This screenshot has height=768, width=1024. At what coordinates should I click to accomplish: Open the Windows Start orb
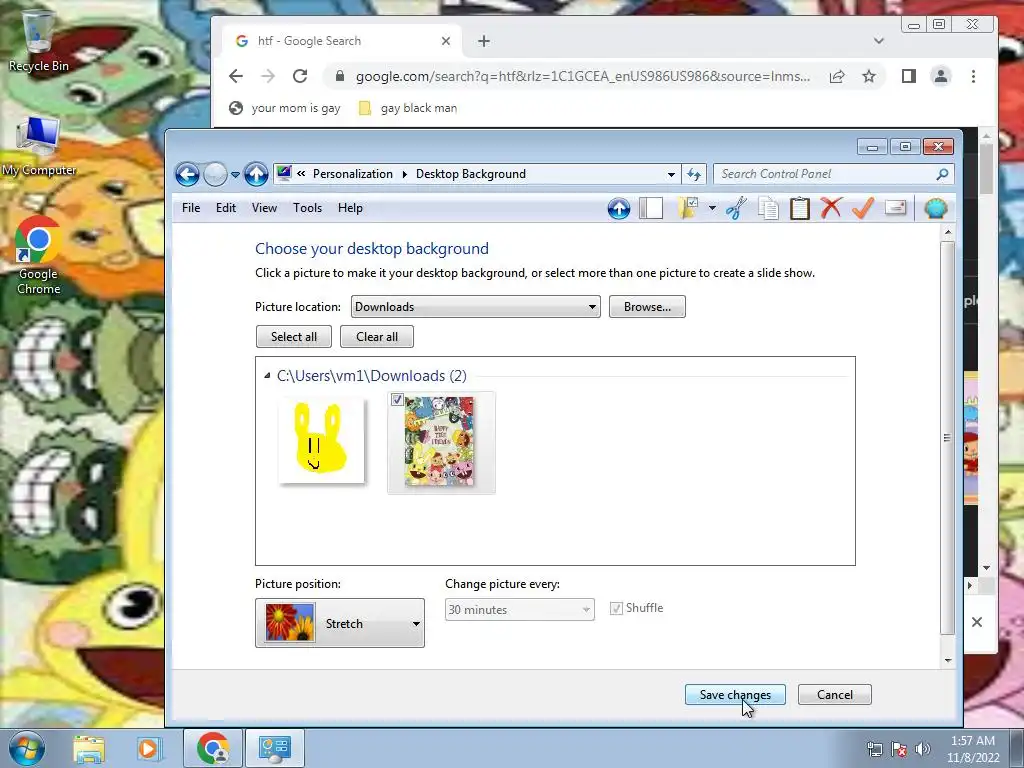[27, 748]
